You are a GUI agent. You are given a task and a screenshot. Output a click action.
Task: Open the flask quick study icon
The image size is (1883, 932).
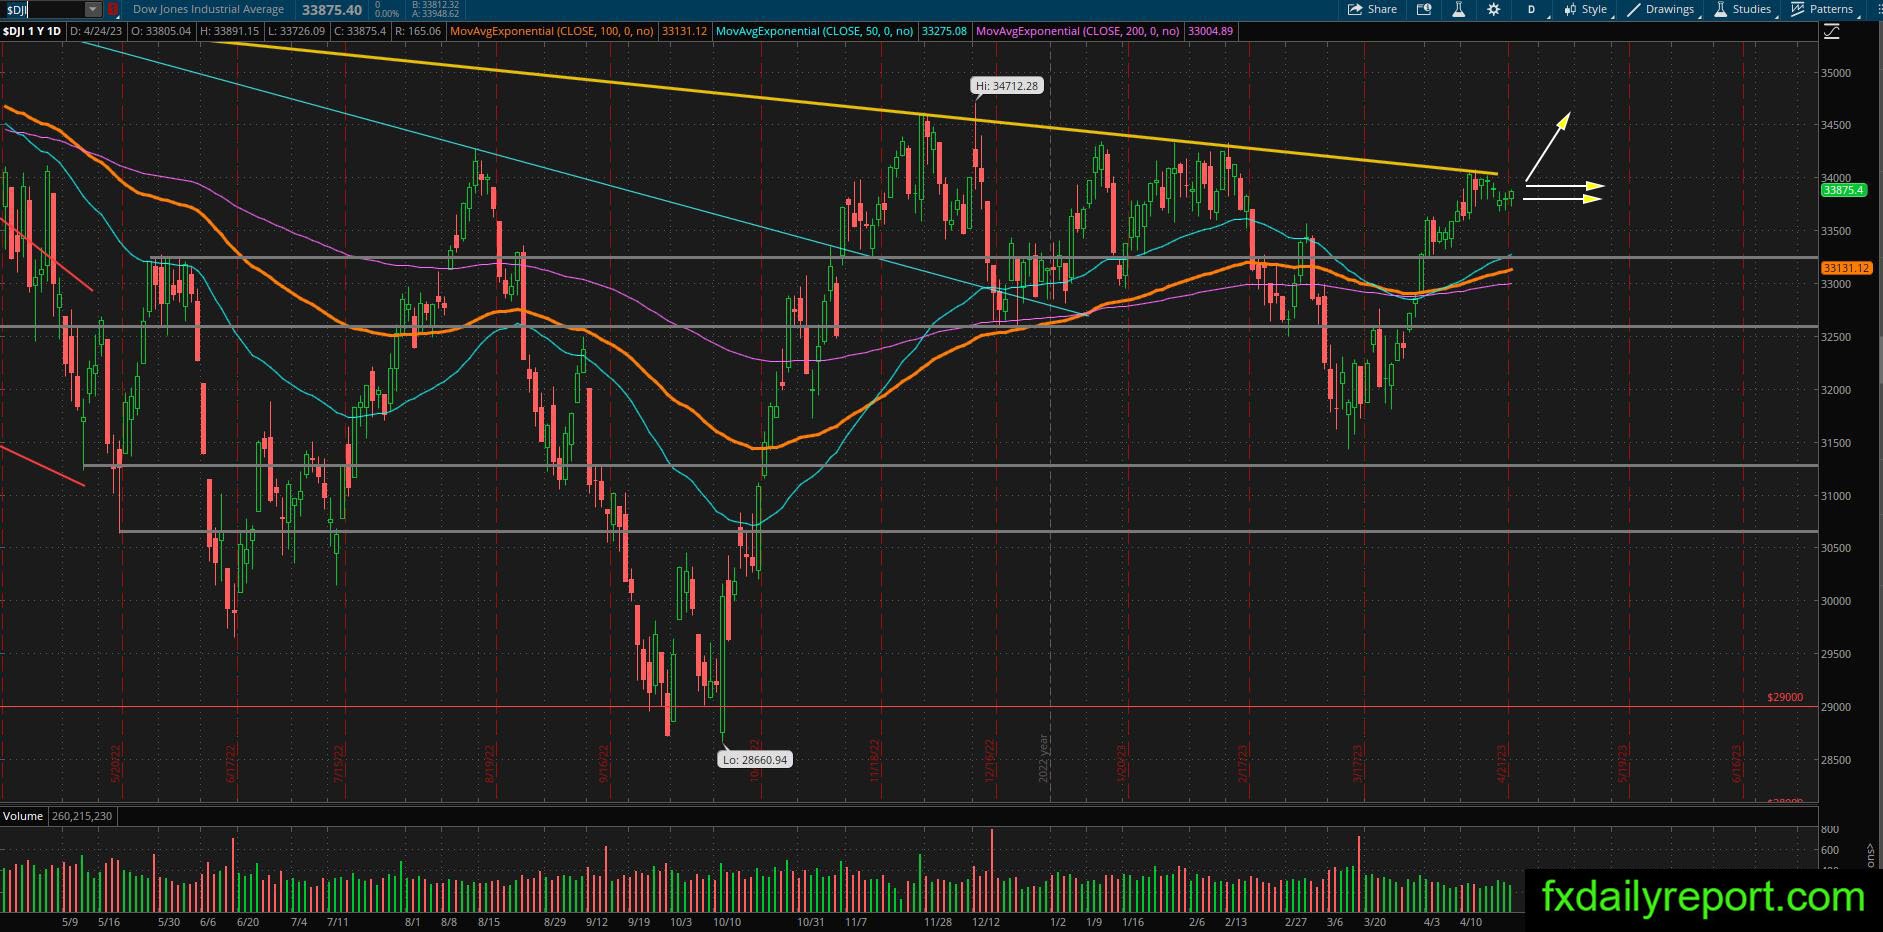(1458, 9)
